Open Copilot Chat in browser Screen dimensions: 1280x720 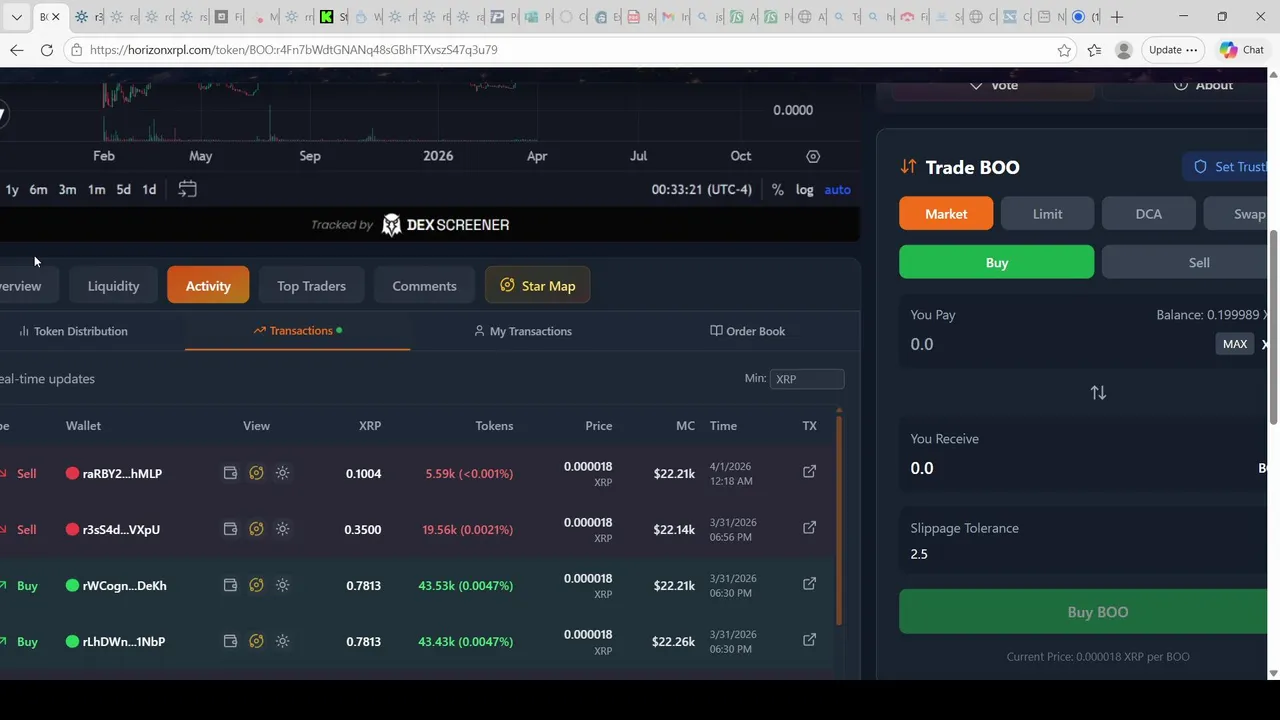[1243, 50]
